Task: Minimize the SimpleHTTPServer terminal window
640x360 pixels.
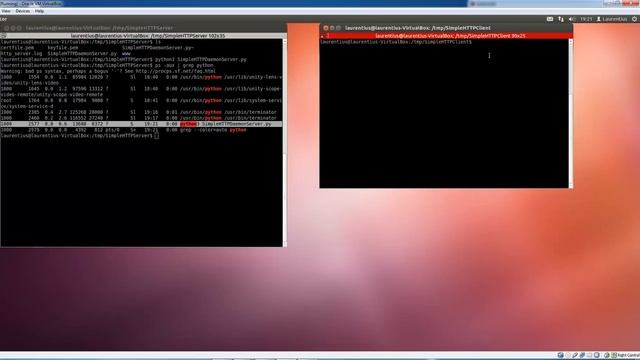Action: pyautogui.click(x=13, y=28)
